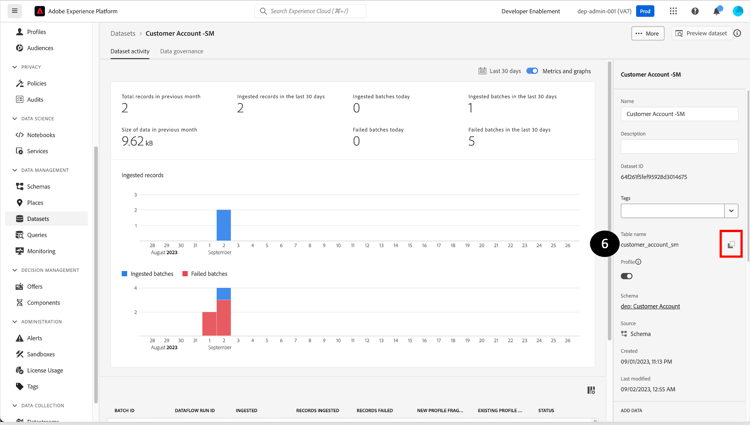Viewport: 750px width, 425px height.
Task: Collapse the Data Collection section
Action: point(14,406)
